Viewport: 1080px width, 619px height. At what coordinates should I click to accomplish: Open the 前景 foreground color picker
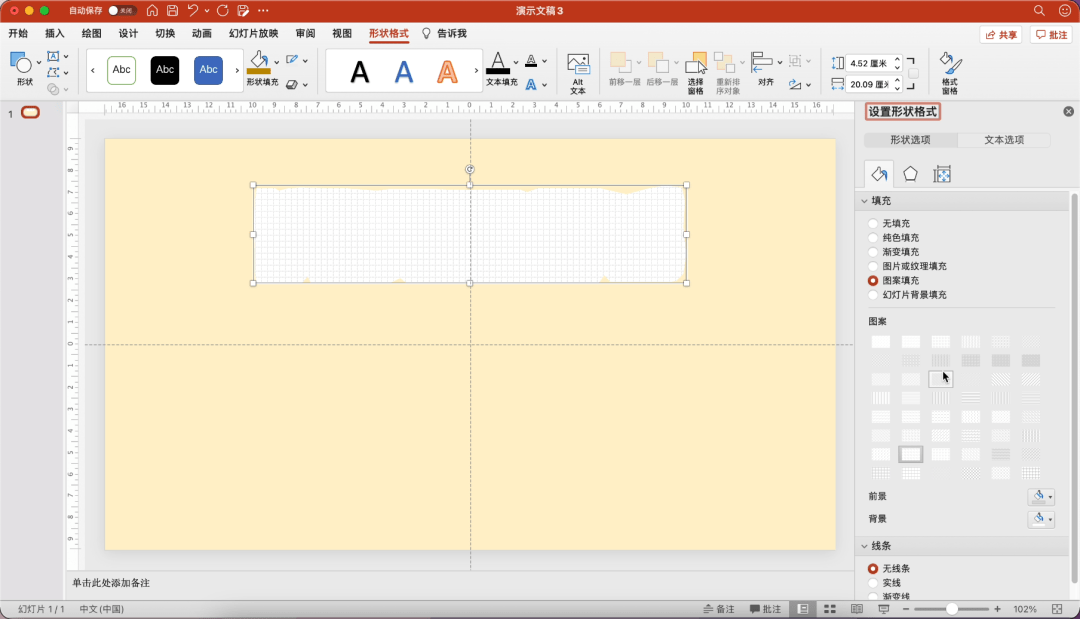click(x=1041, y=496)
